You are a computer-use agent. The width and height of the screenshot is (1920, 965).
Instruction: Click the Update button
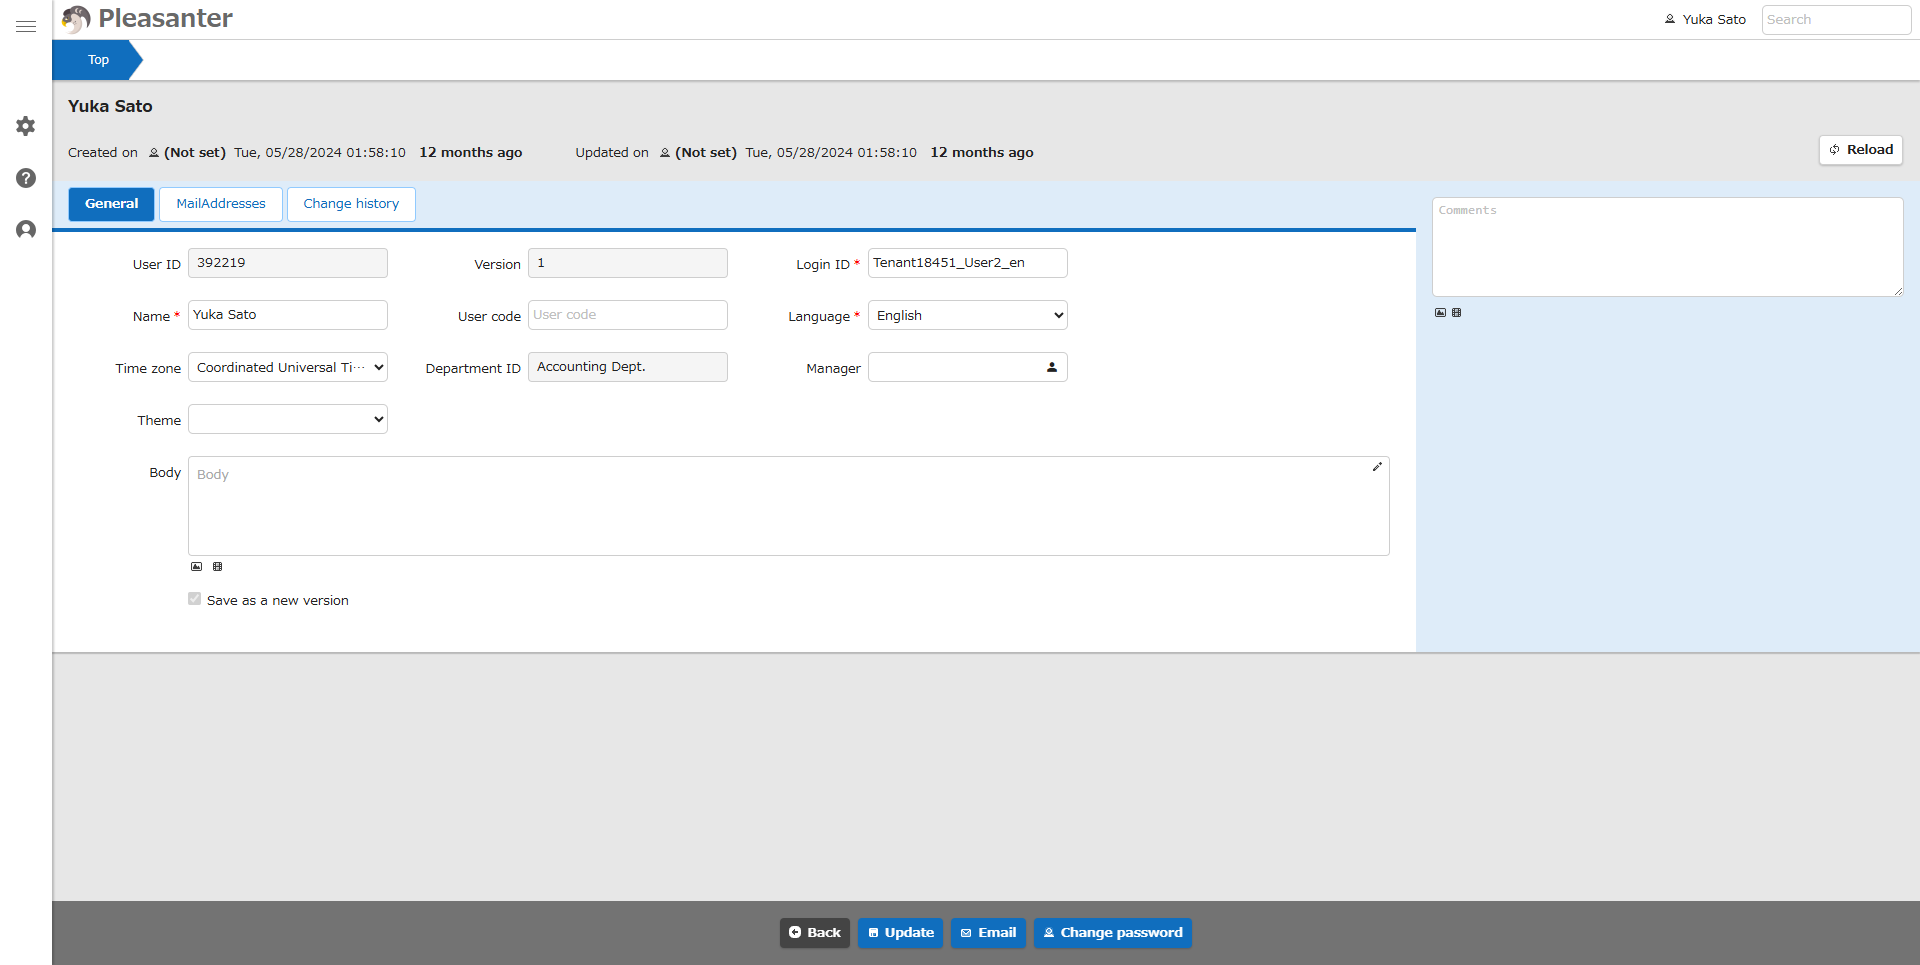[900, 933]
